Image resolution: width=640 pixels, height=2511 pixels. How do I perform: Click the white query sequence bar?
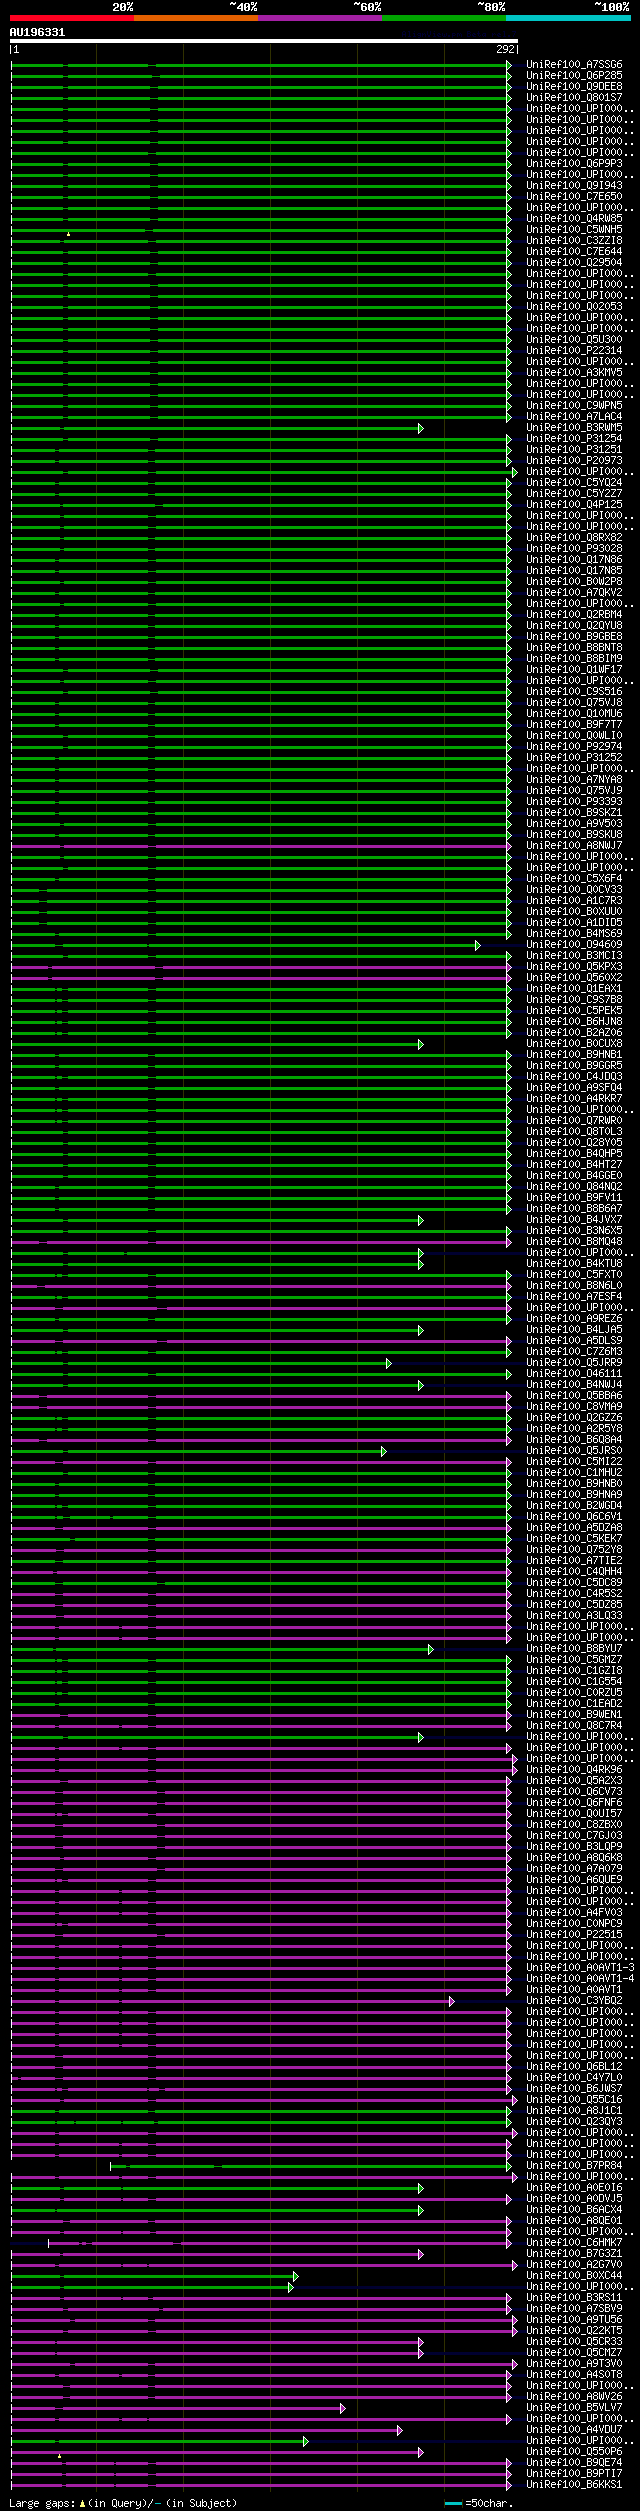pos(264,41)
